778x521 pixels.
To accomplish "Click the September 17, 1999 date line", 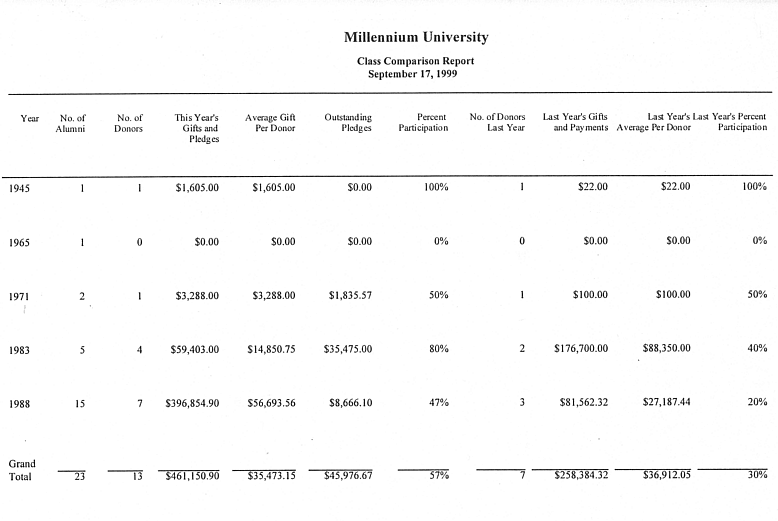I will [412, 74].
